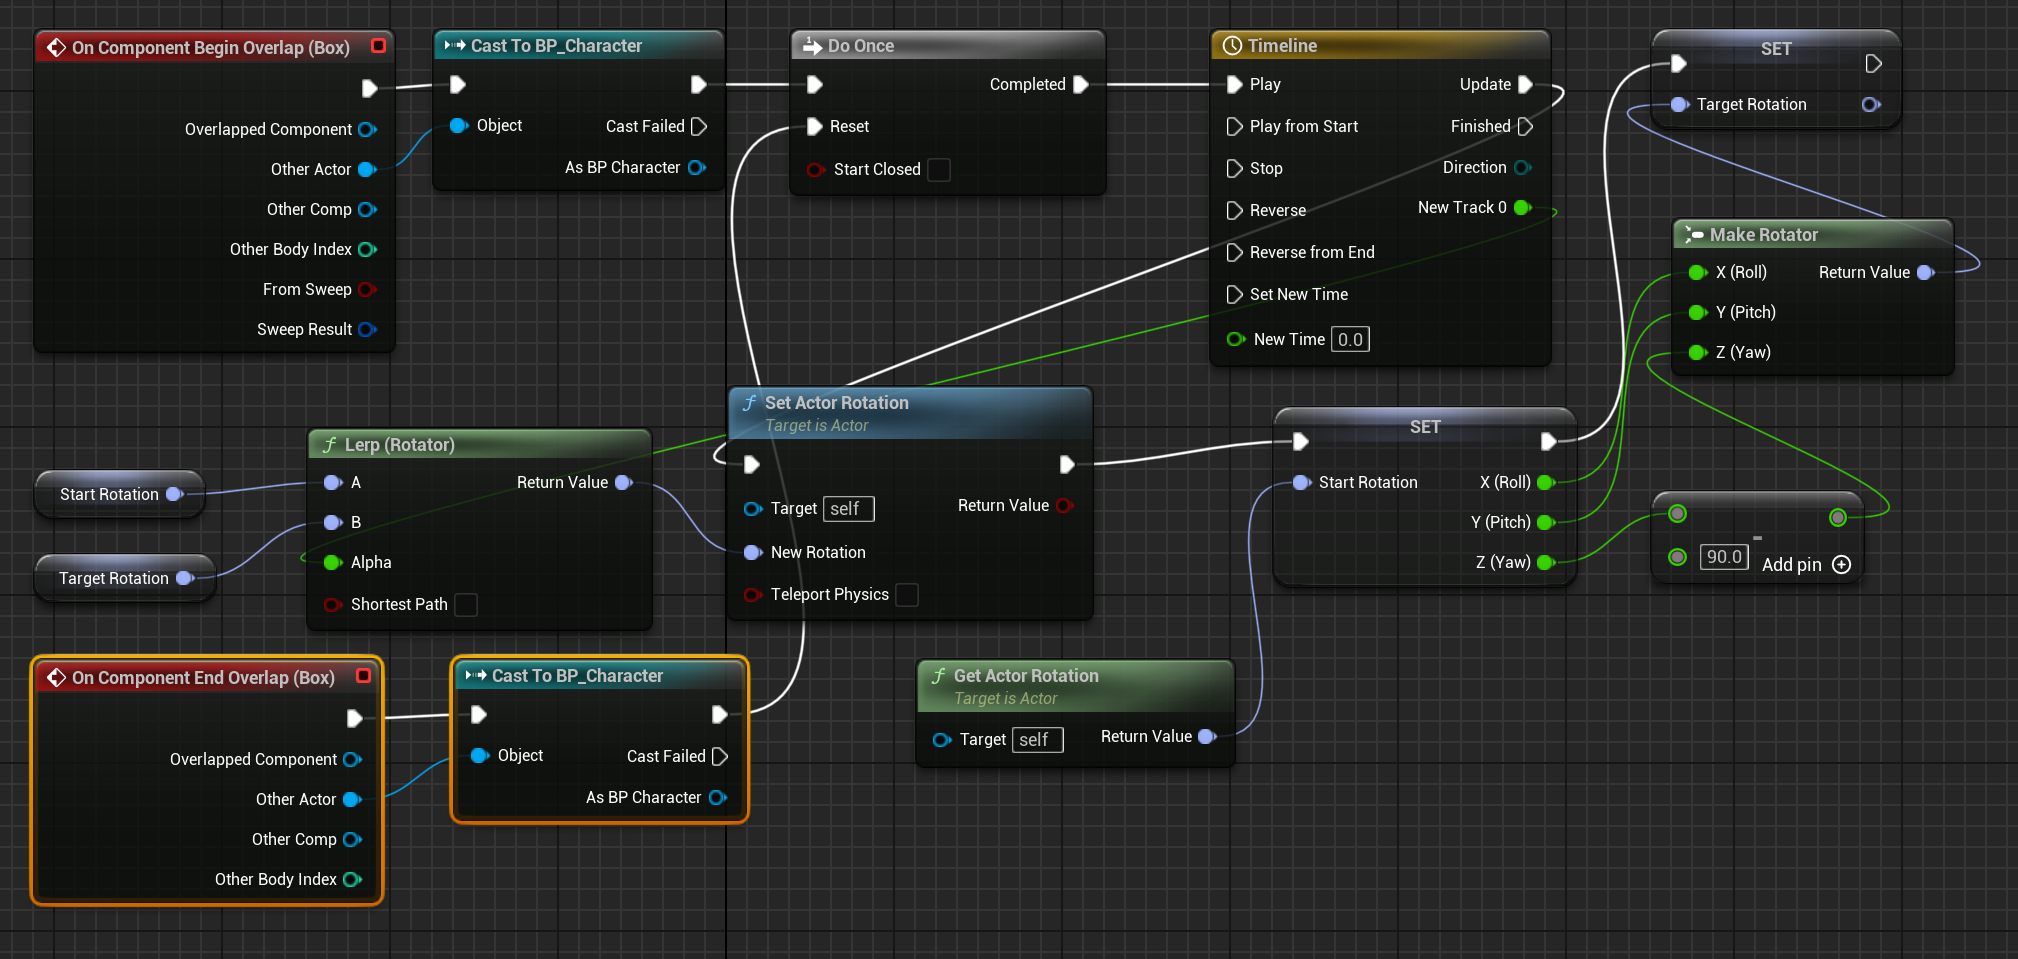Click the Lerp Return Value output pin
The image size is (2018, 959).
tap(624, 483)
